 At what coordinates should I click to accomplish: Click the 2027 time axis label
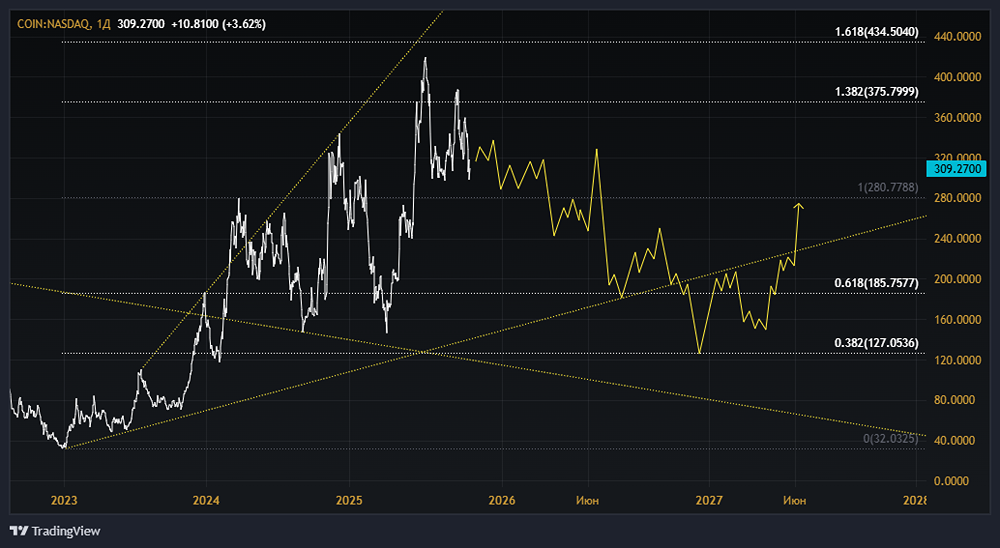click(709, 500)
